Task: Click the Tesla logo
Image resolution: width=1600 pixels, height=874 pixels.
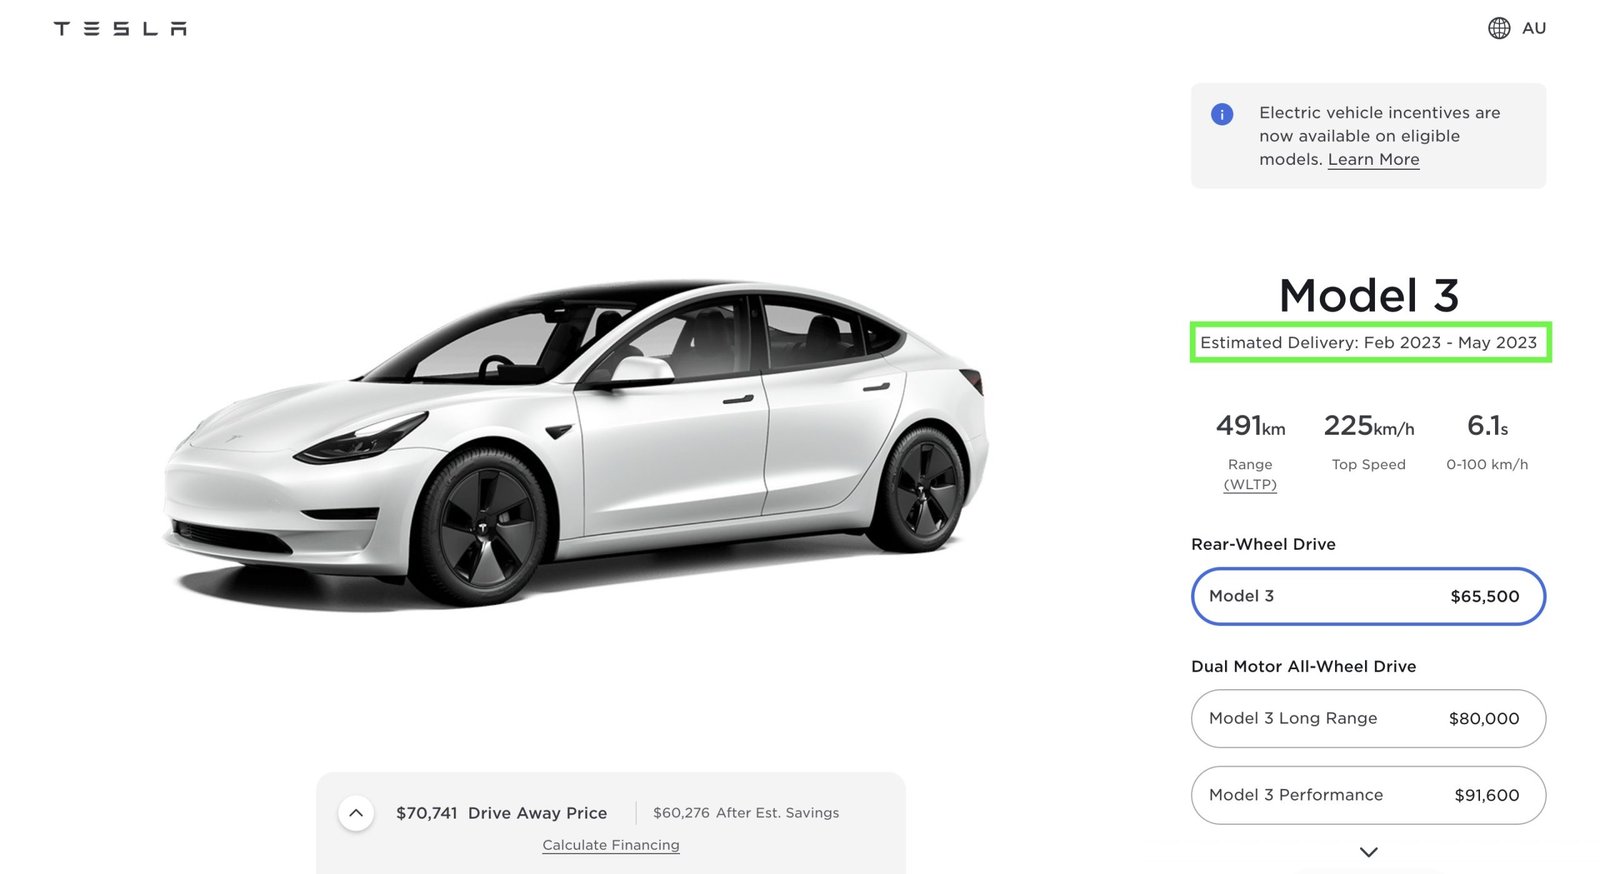Action: pos(120,29)
